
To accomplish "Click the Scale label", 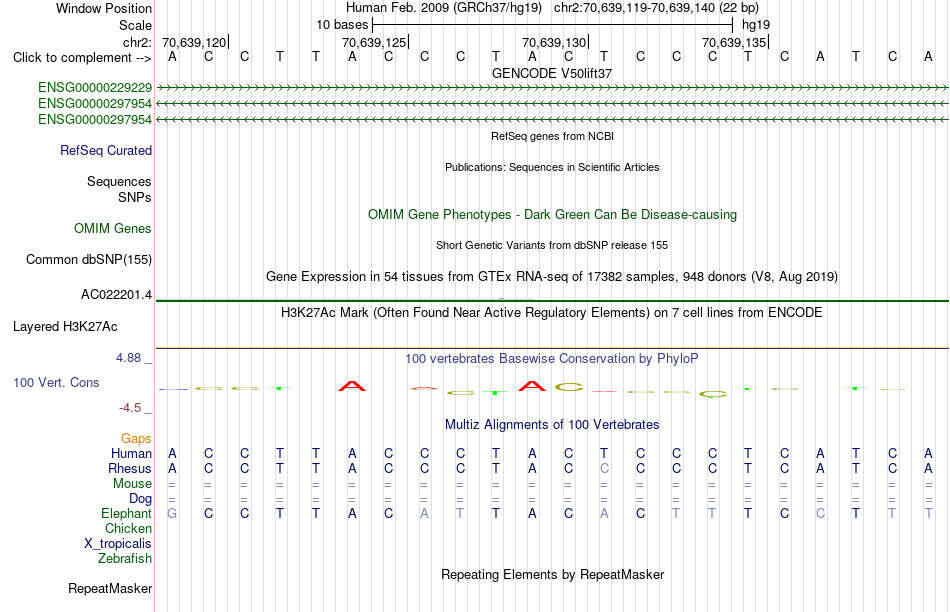I will pyautogui.click(x=136, y=25).
